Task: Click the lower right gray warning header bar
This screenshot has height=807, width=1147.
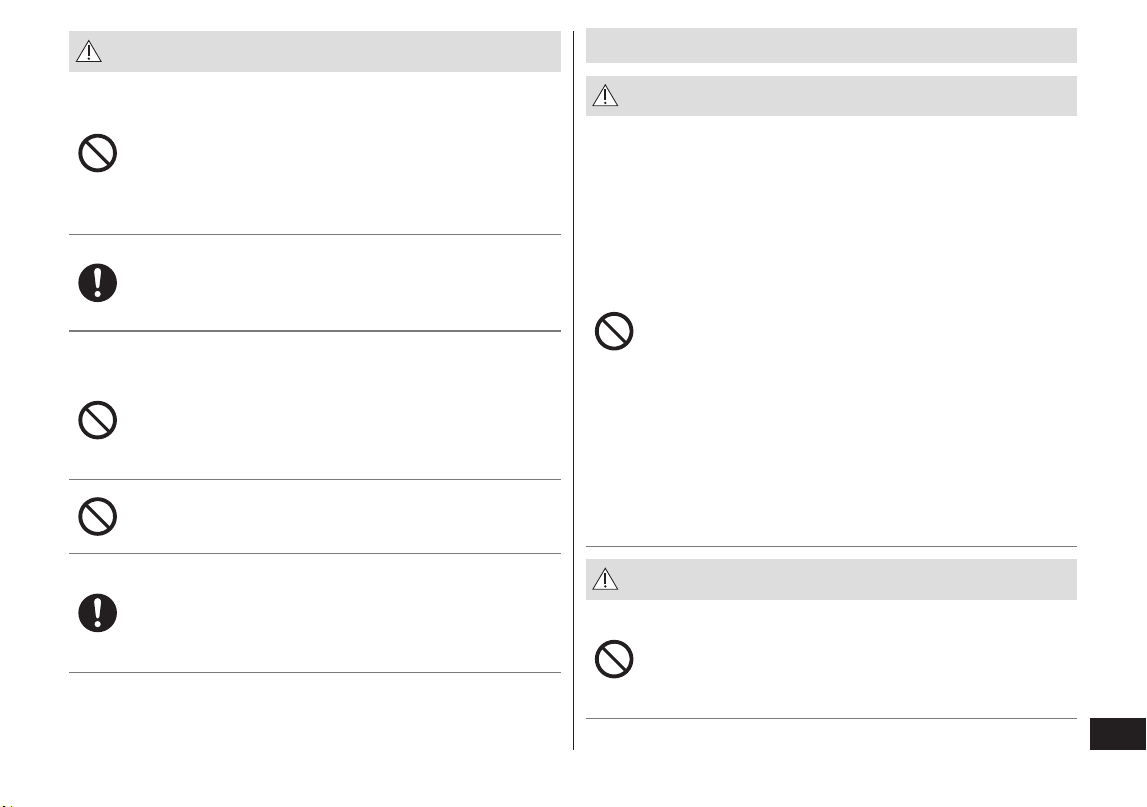Action: click(x=831, y=579)
